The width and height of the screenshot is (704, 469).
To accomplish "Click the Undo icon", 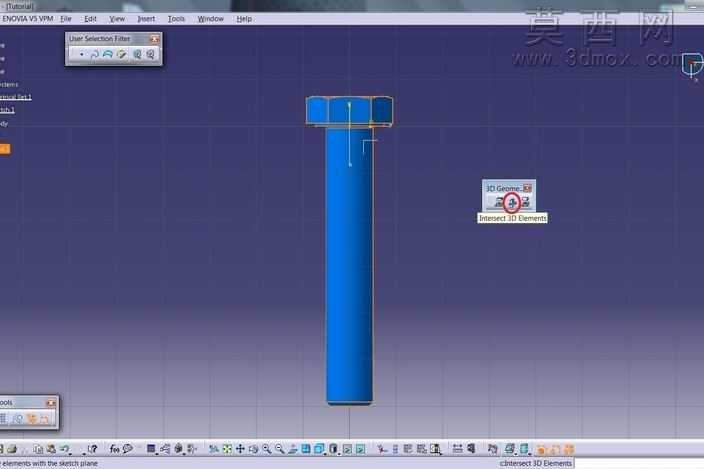I will [64, 449].
